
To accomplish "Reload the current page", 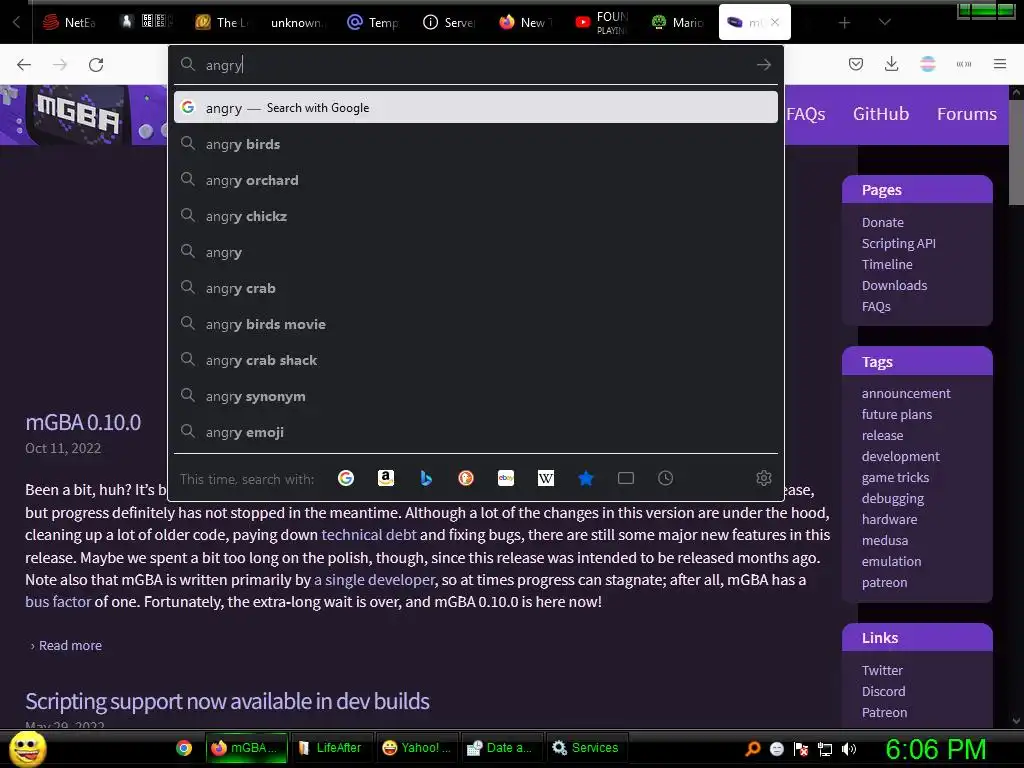I will pos(96,65).
